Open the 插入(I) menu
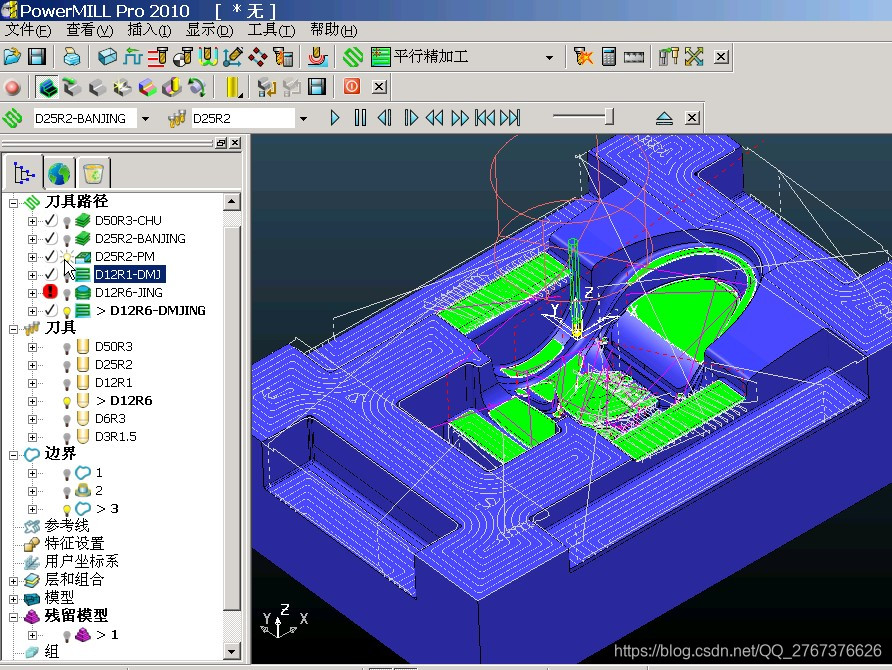Viewport: 892px width, 670px height. point(149,30)
